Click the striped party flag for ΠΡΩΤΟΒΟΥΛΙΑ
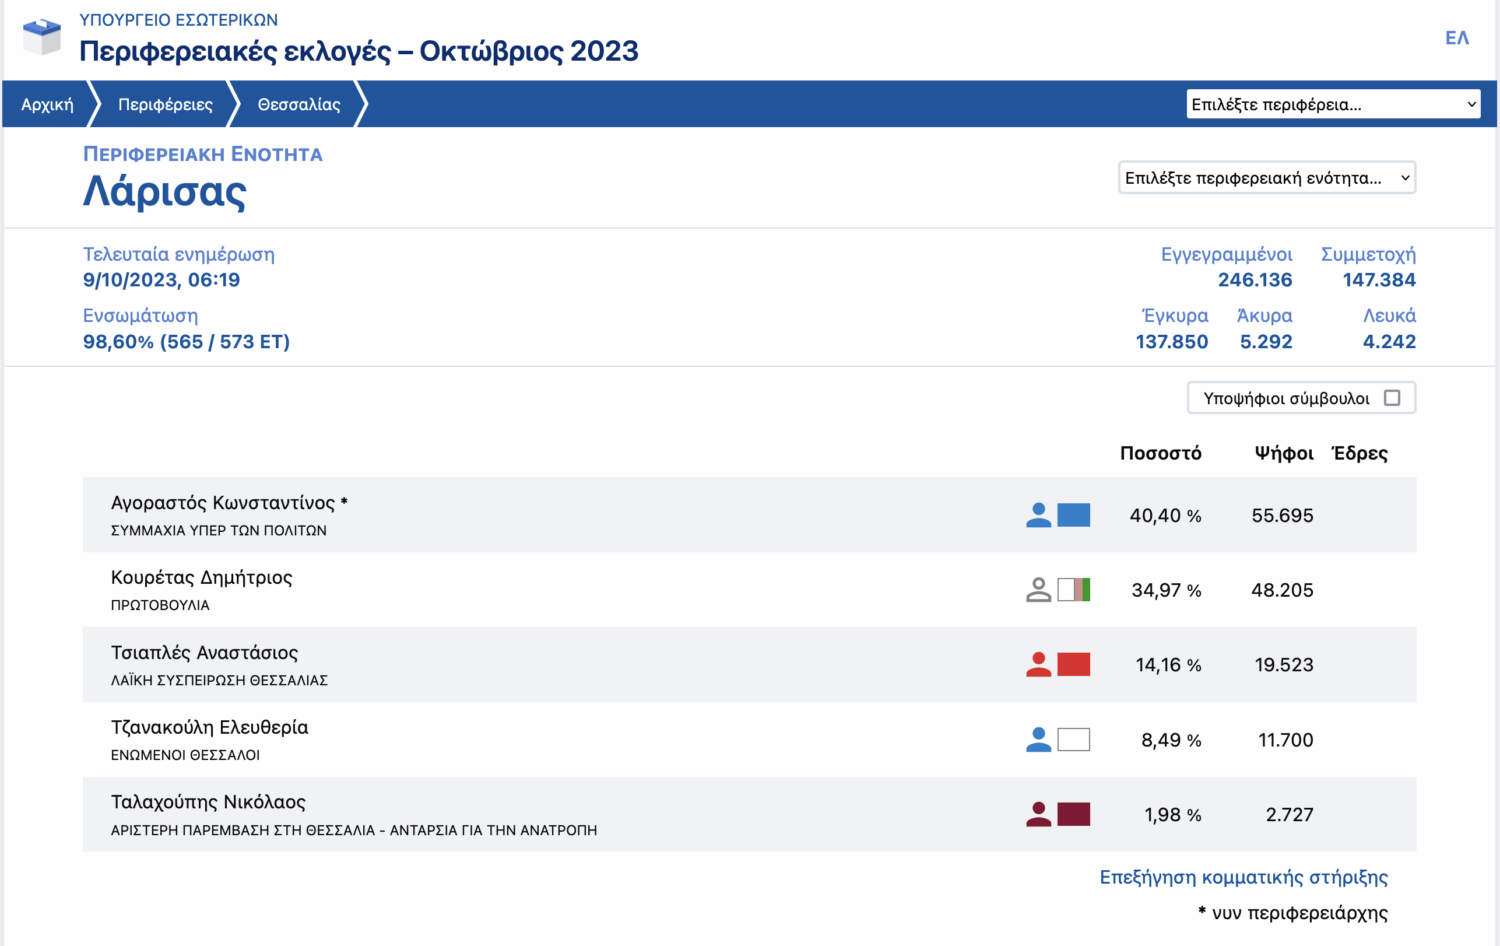1500x946 pixels. click(1073, 590)
